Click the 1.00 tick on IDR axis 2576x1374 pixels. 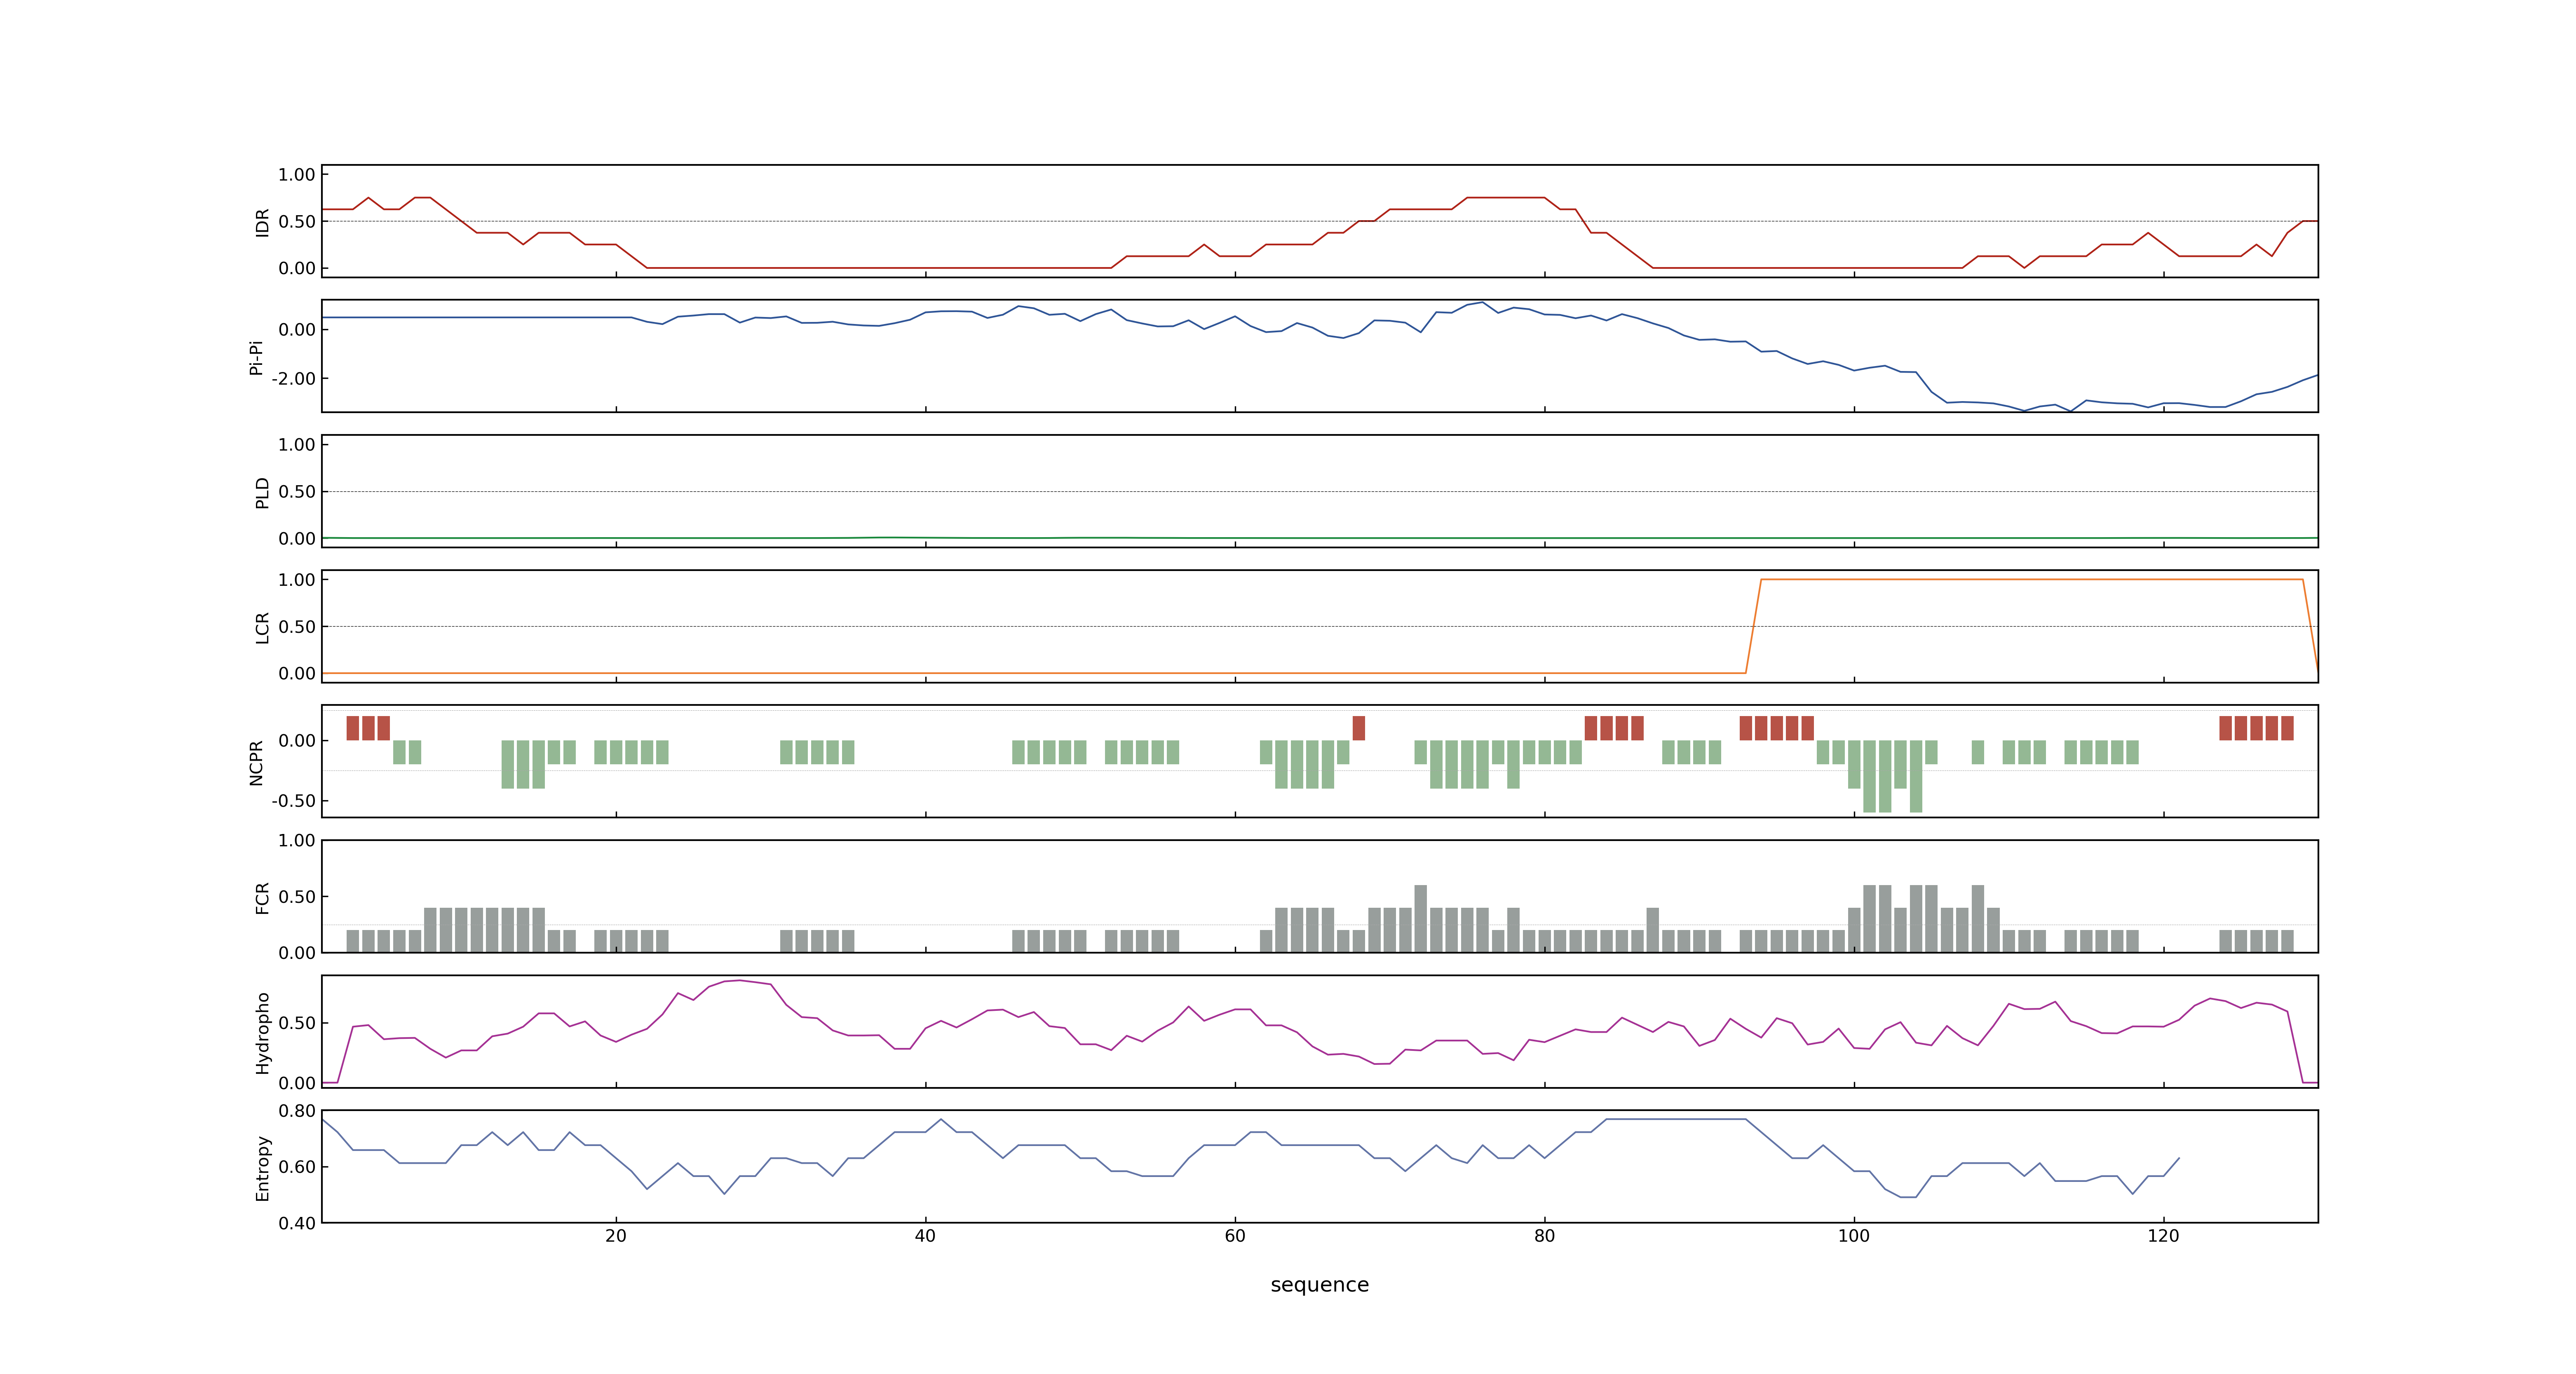297,175
